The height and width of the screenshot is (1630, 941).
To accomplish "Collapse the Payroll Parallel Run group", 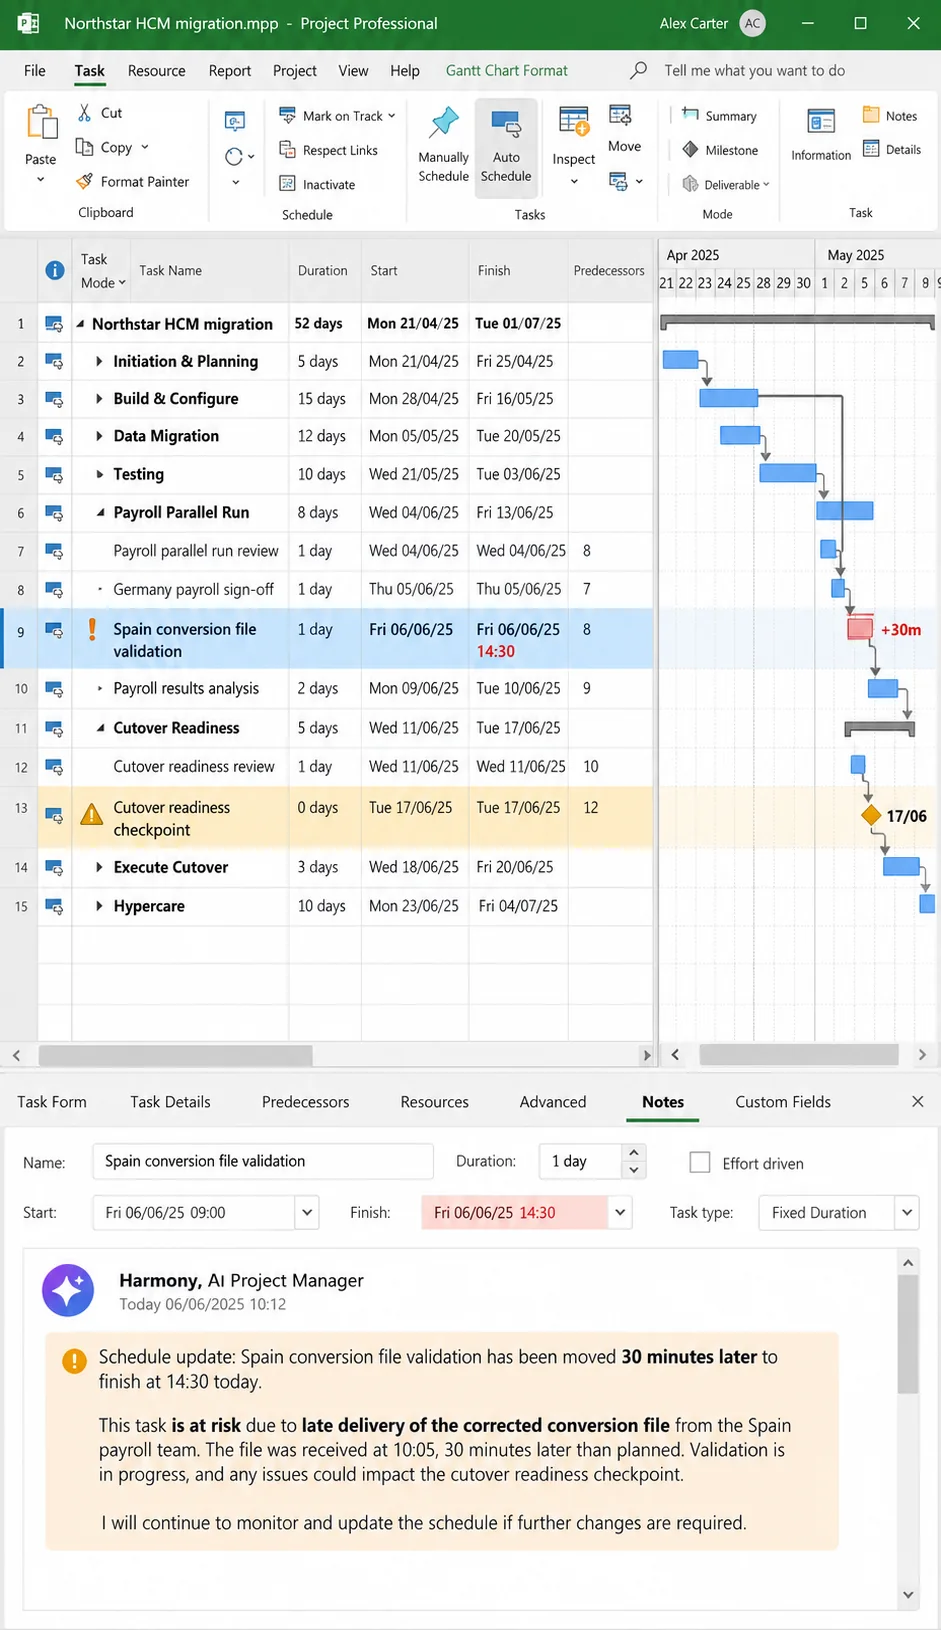I will [100, 512].
